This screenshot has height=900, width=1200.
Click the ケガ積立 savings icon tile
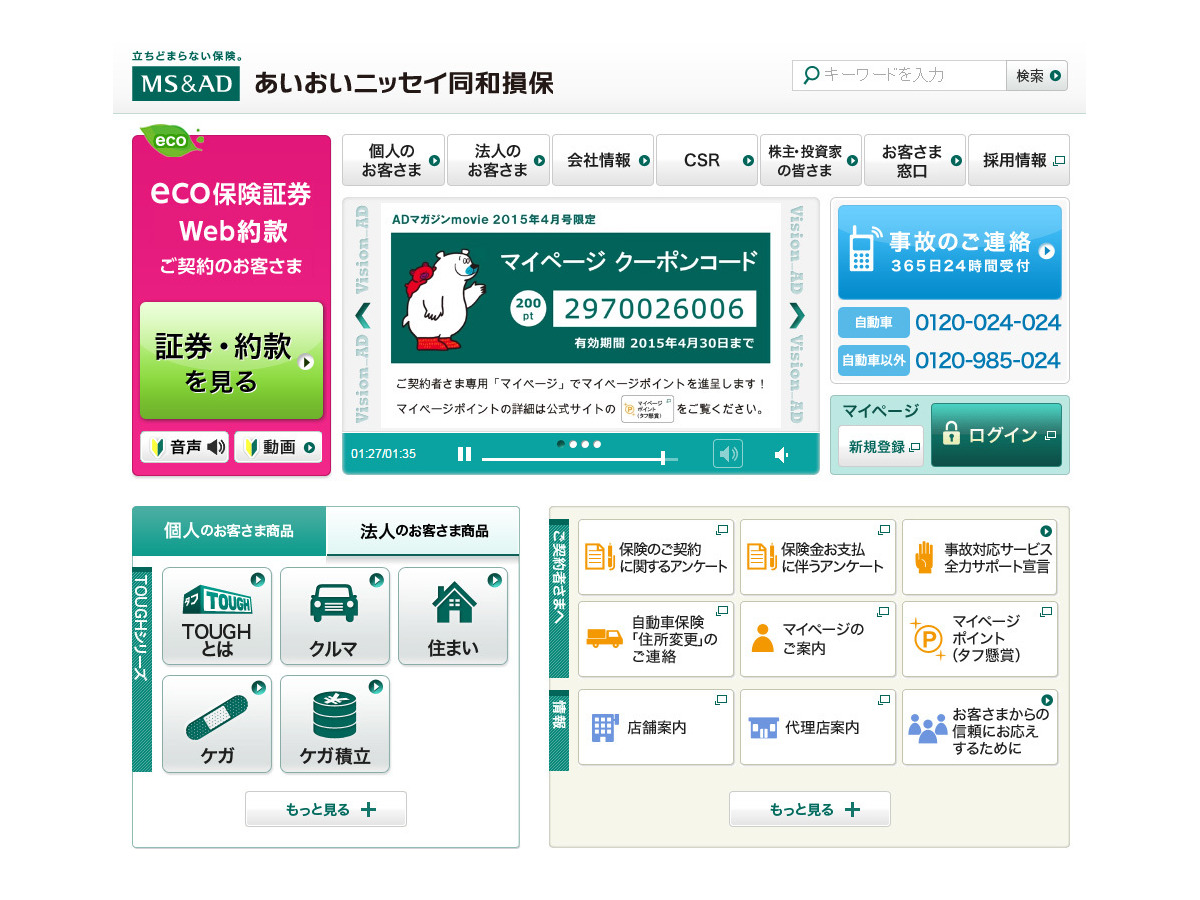(x=334, y=724)
